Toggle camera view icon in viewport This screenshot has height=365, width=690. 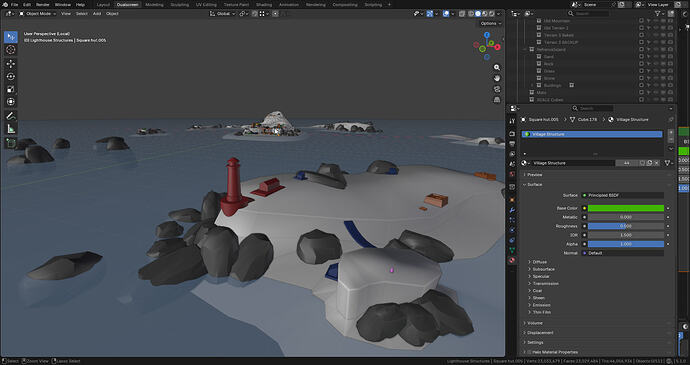[497, 89]
